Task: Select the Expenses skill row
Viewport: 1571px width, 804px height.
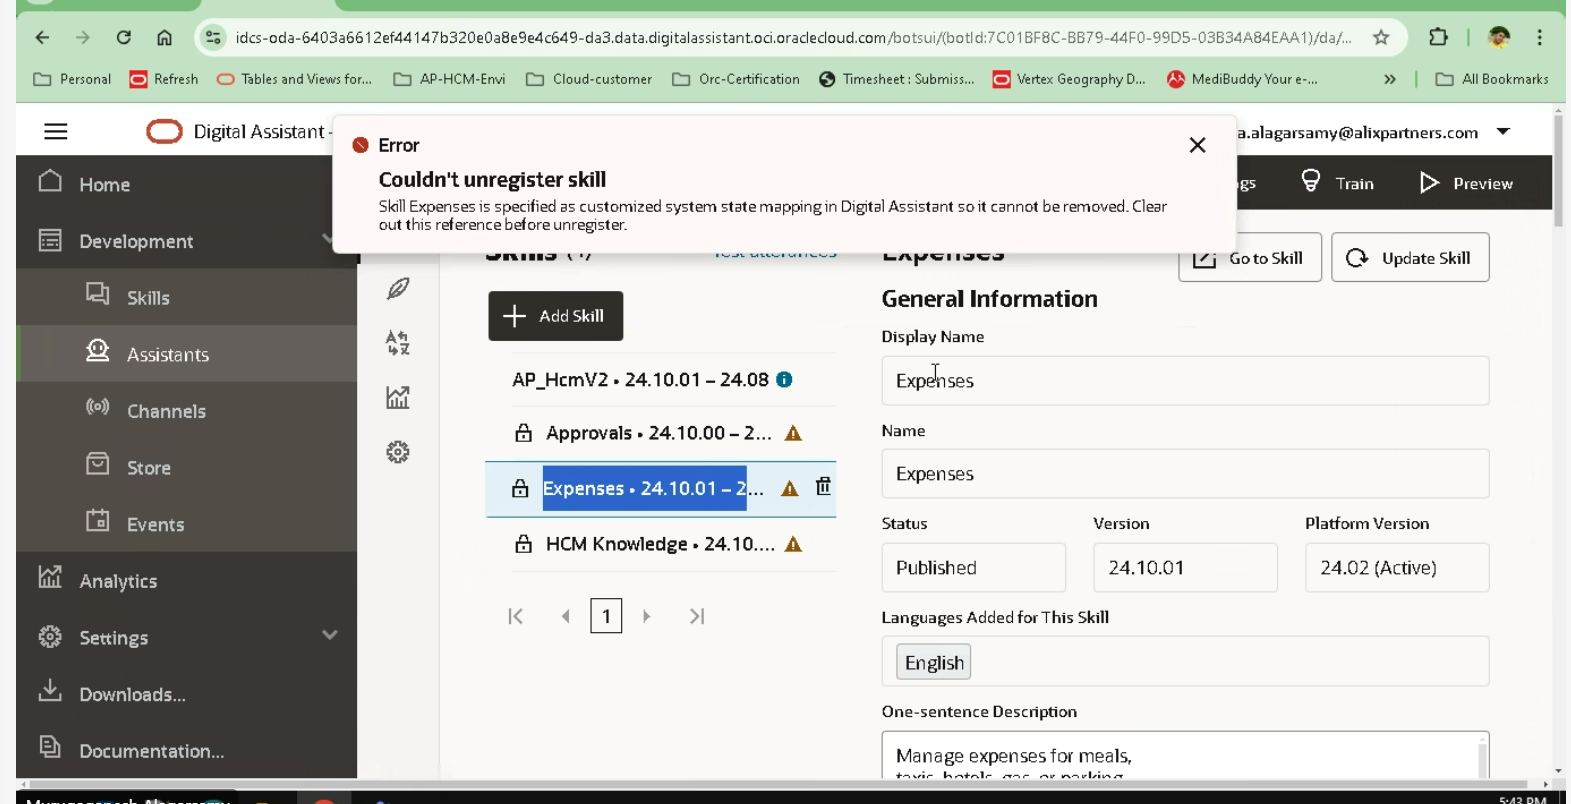Action: (x=660, y=489)
